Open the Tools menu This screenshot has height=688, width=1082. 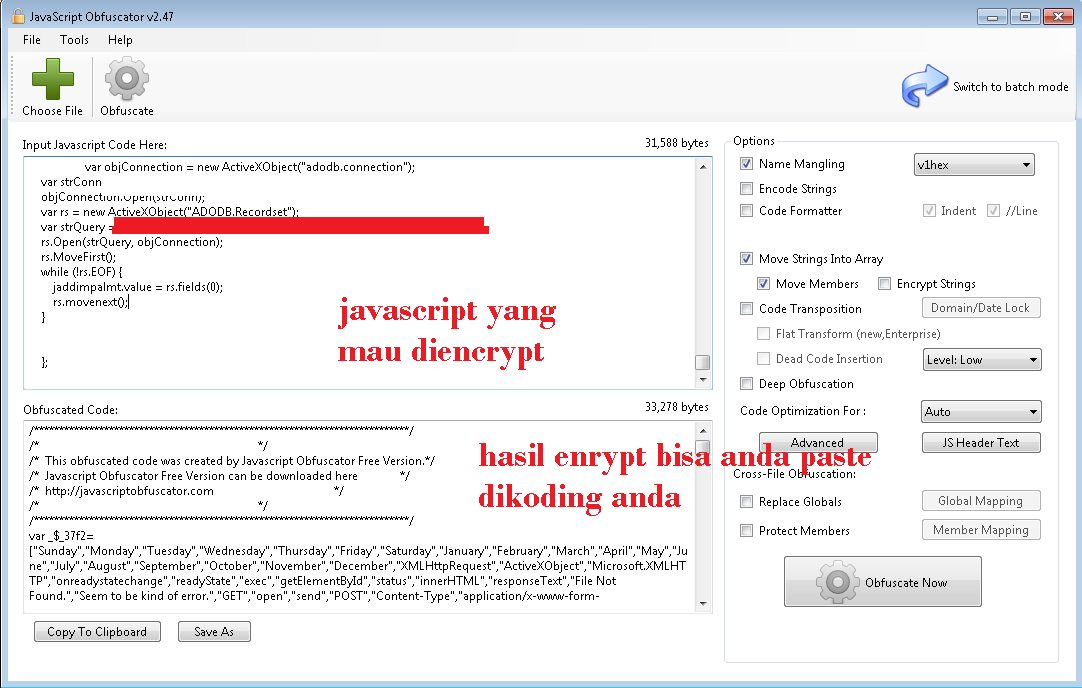point(74,40)
